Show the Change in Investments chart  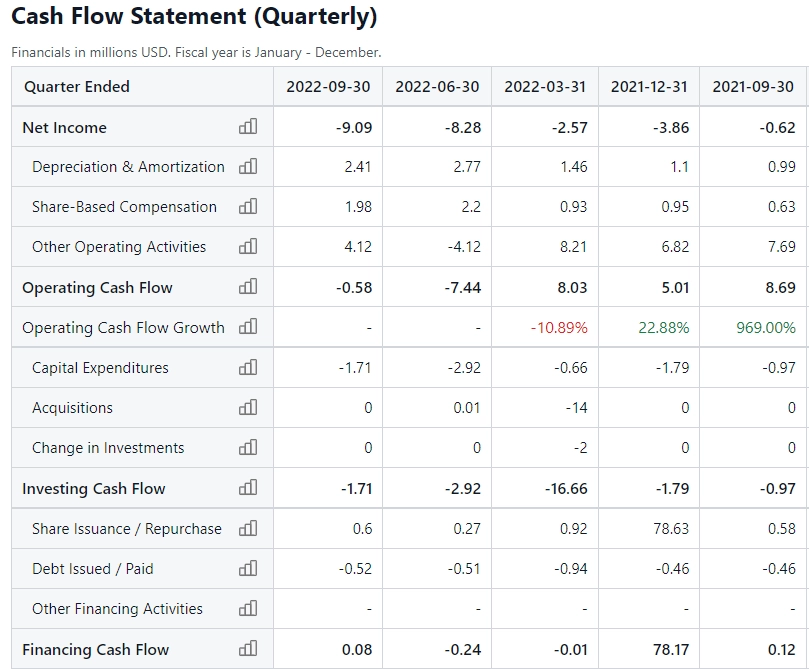pos(248,448)
